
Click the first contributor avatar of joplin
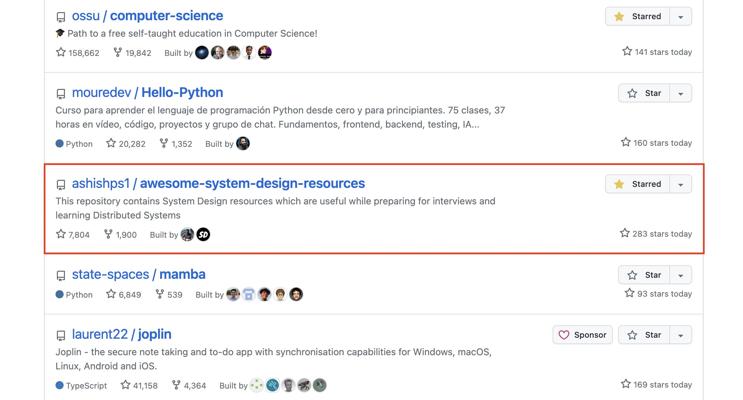tap(257, 385)
